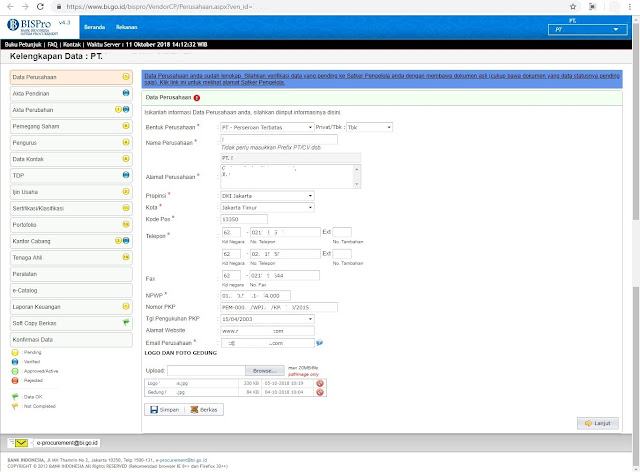The height and width of the screenshot is (472, 640).
Task: Click the NPWP input field
Action: click(x=256, y=296)
